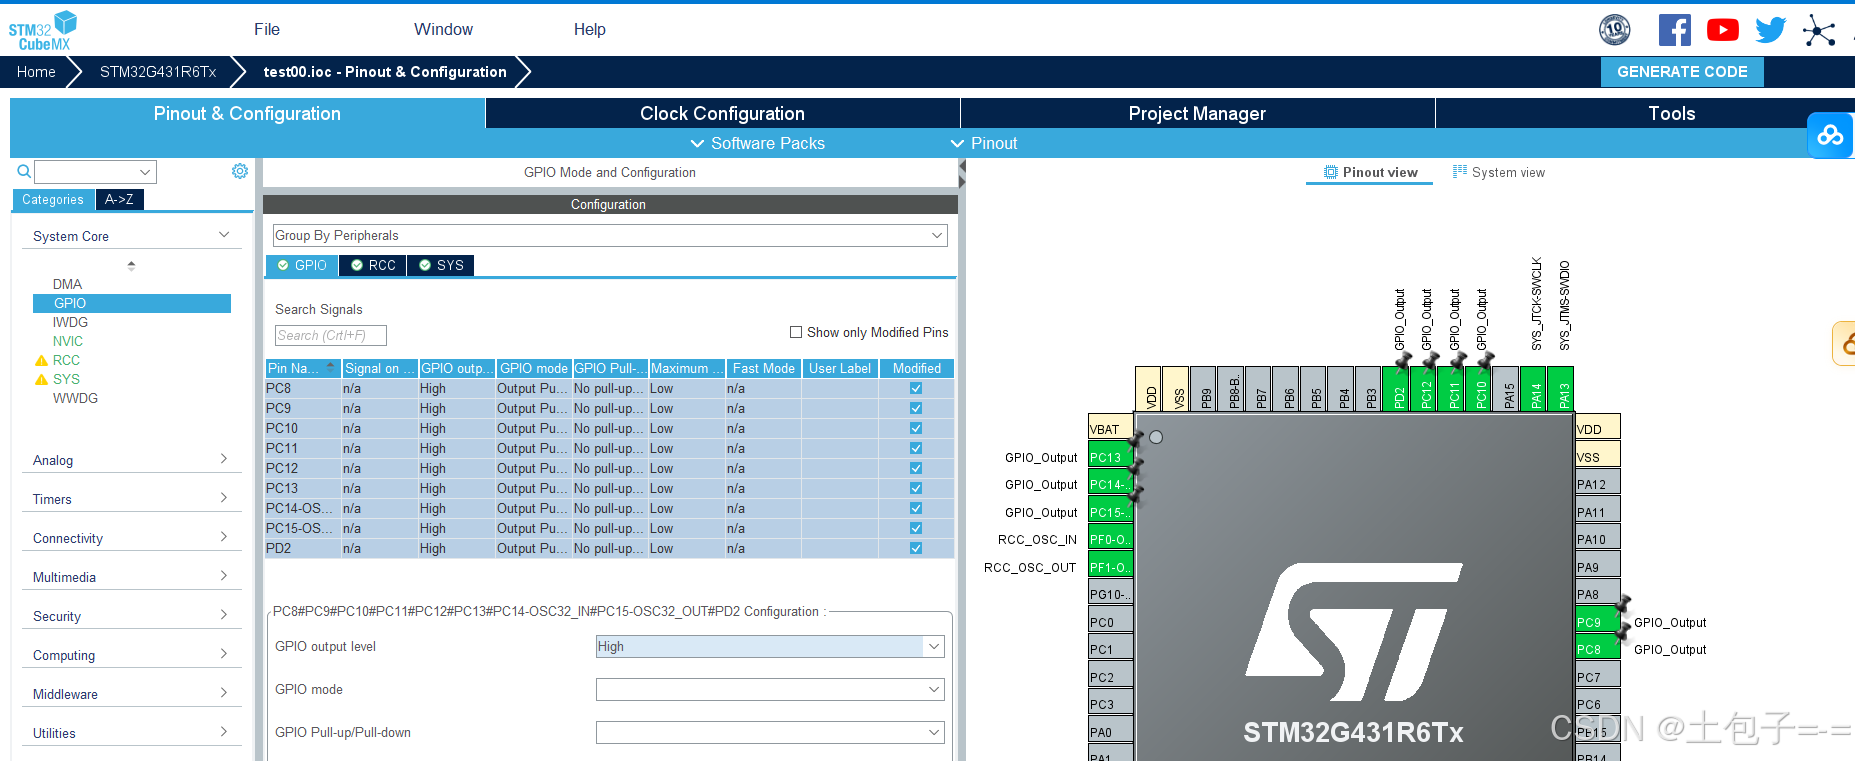Toggle Modified checkbox for PC9 row
Screen dimensions: 1855x761
(x=916, y=408)
